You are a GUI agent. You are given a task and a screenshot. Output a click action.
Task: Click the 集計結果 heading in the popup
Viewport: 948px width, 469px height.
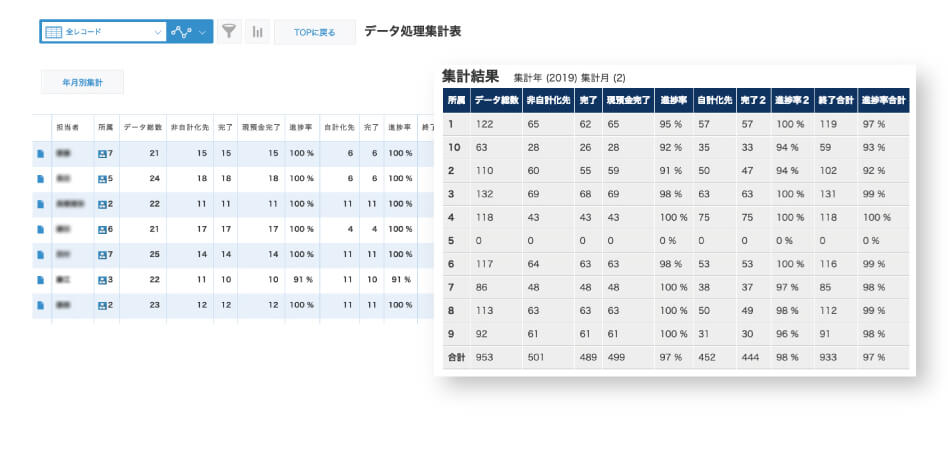470,76
